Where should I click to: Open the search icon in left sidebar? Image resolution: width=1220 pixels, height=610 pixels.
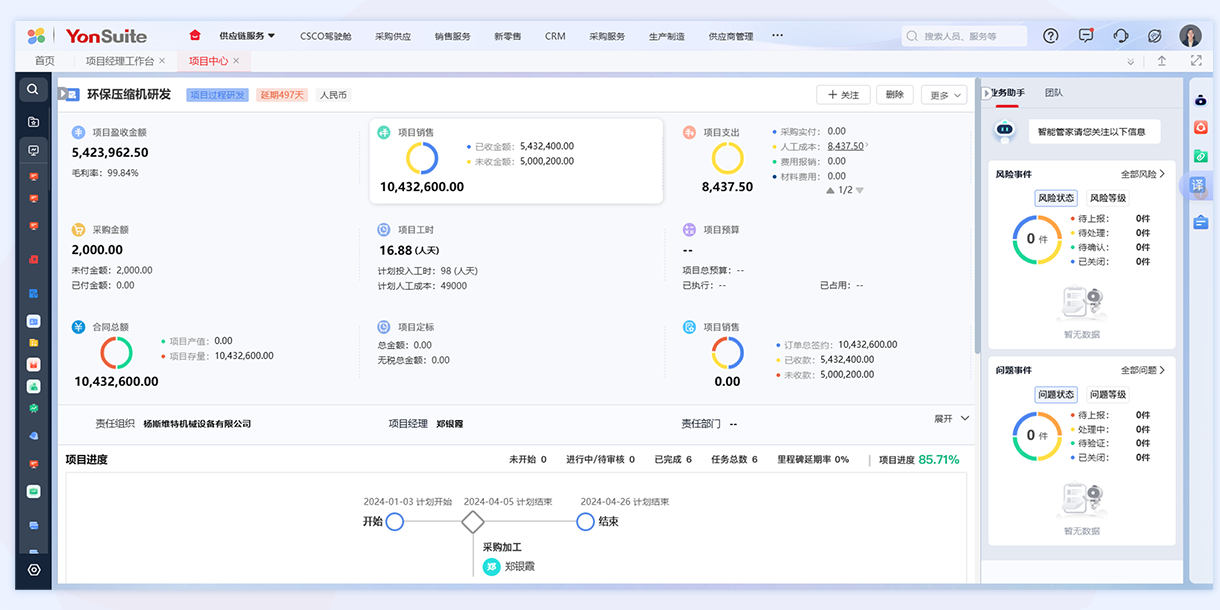33,89
